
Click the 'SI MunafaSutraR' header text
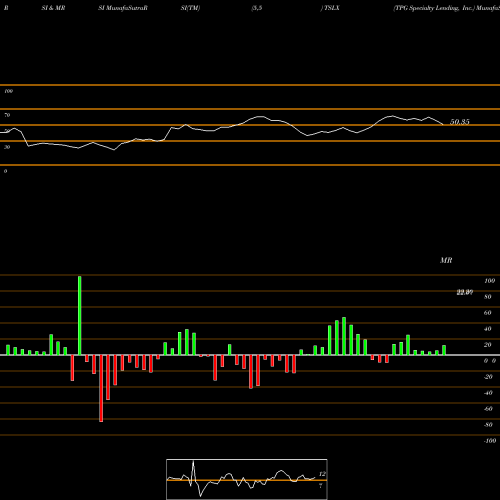click(x=123, y=8)
